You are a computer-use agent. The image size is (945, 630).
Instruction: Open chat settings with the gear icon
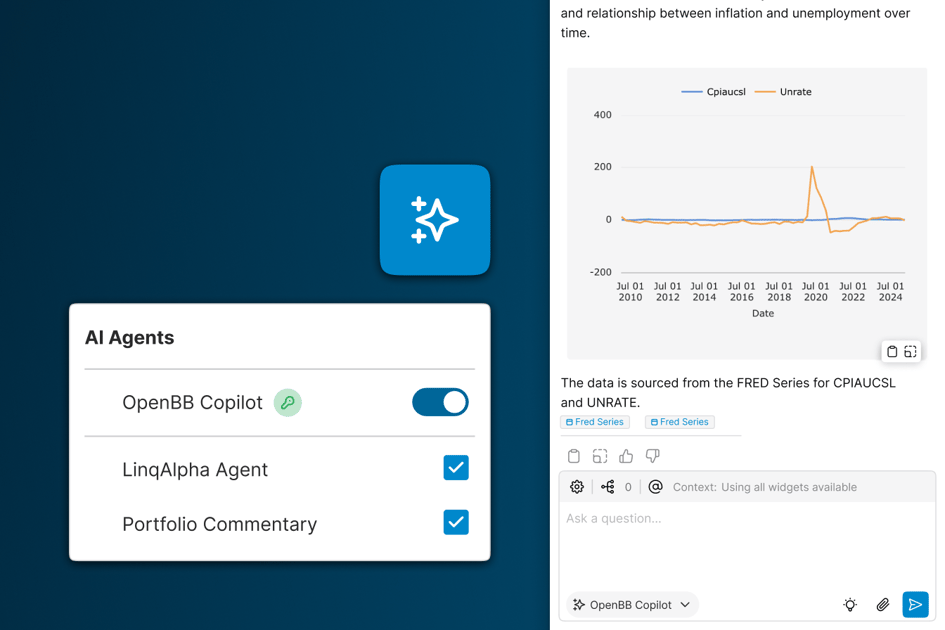pos(577,487)
